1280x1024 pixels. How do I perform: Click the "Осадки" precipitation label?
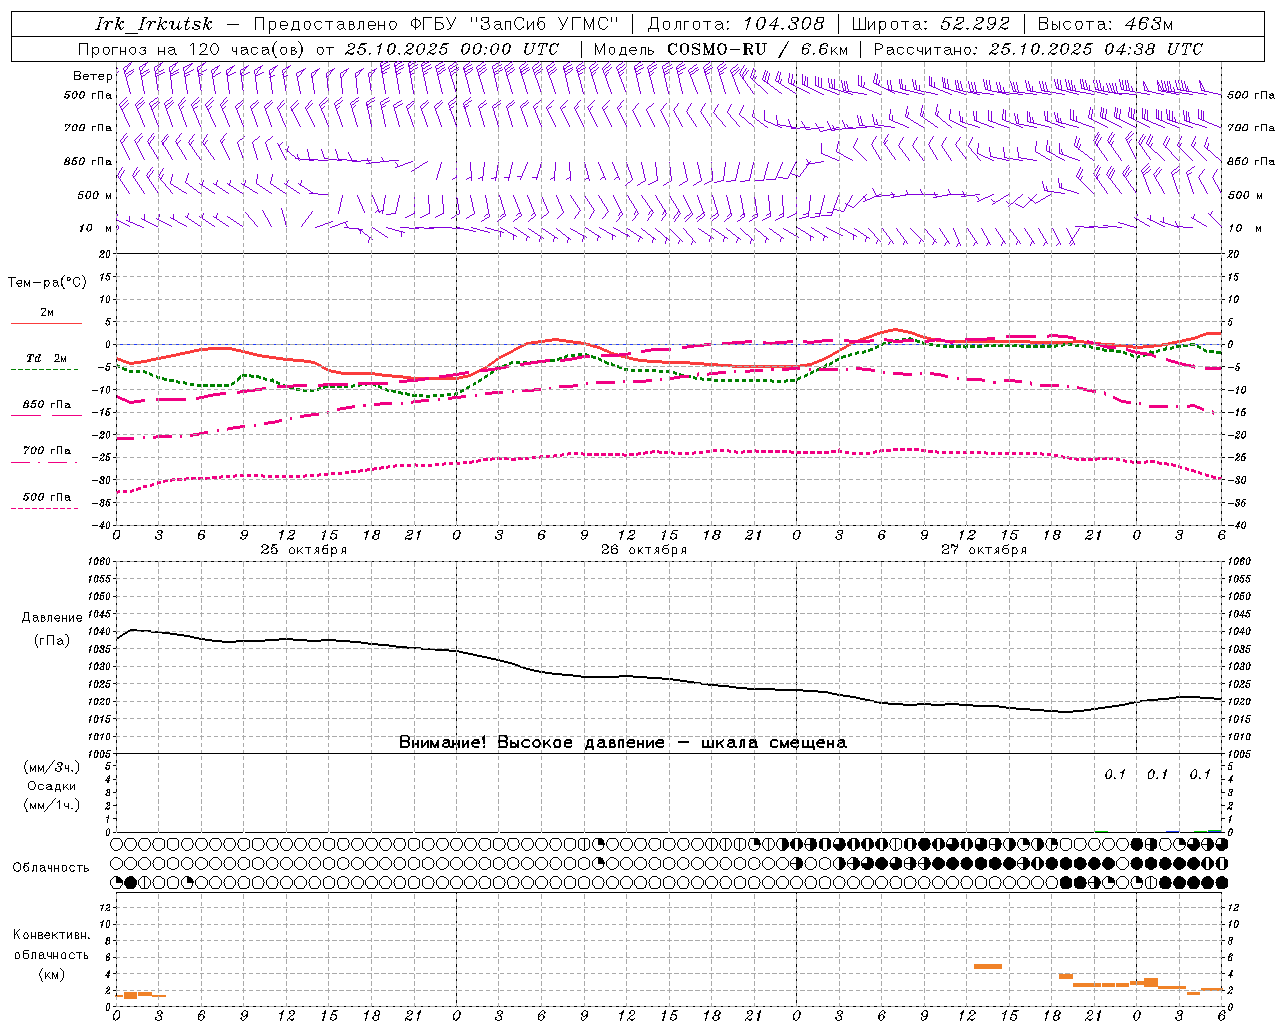pyautogui.click(x=52, y=787)
